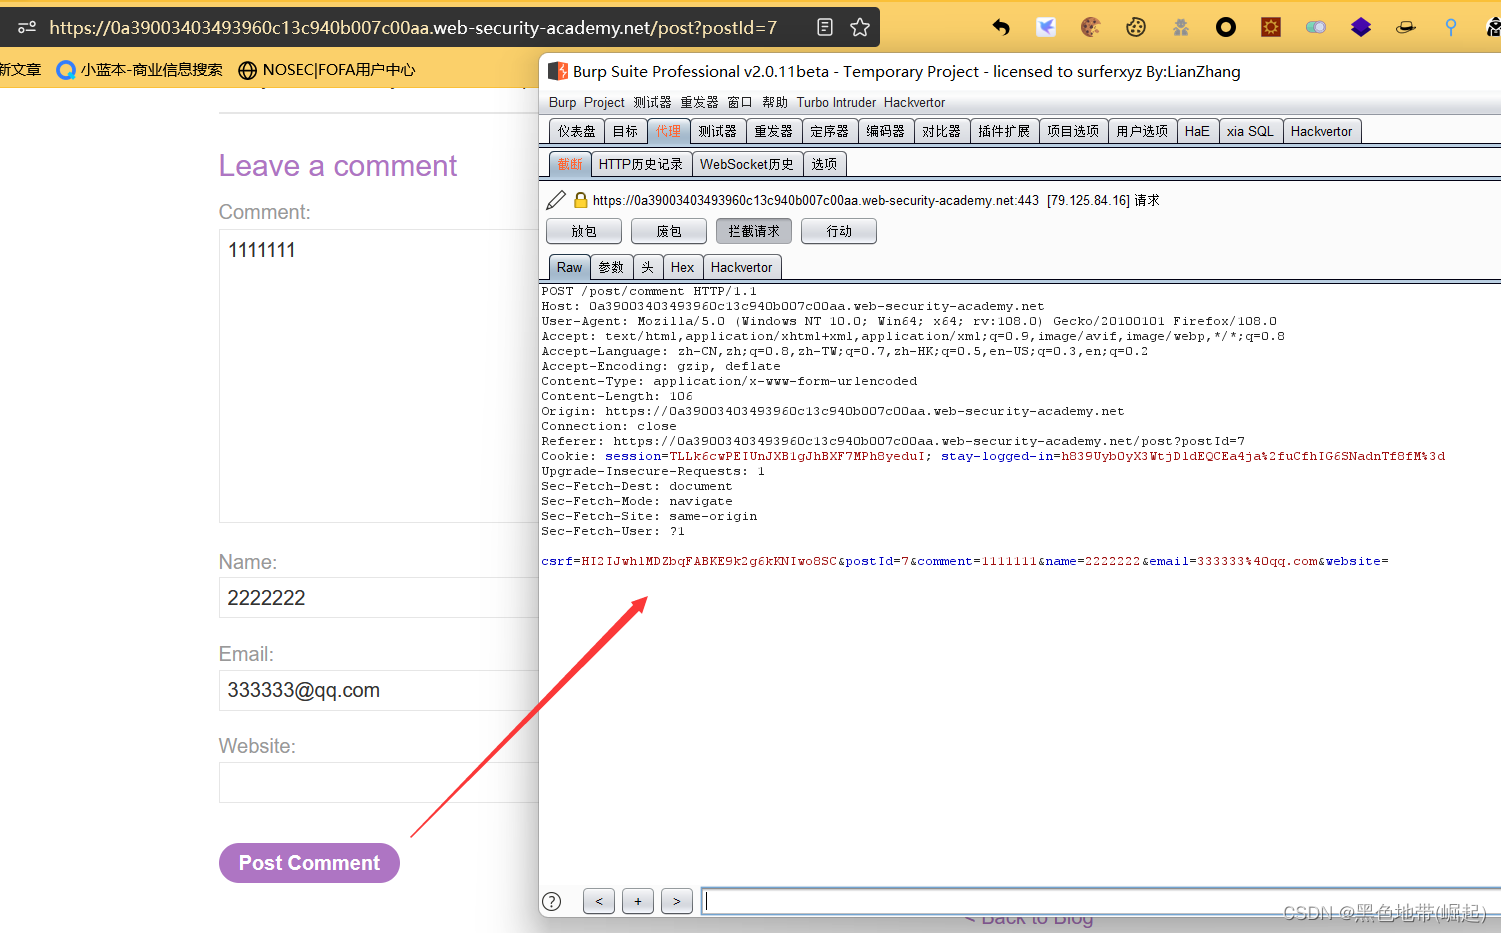Click the help question mark icon
The image size is (1501, 933).
[551, 901]
